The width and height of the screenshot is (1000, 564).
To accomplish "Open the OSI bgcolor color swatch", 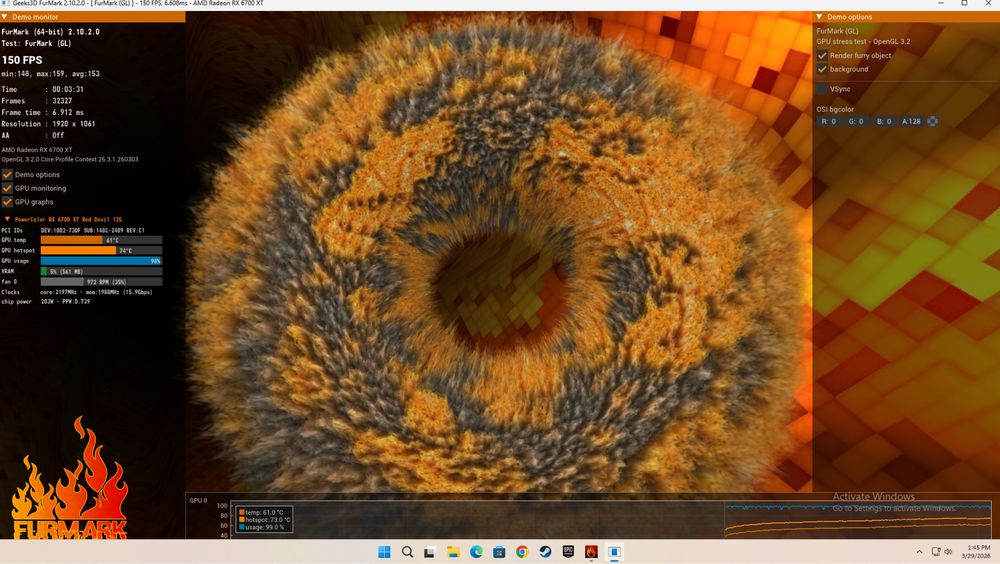I will (932, 121).
